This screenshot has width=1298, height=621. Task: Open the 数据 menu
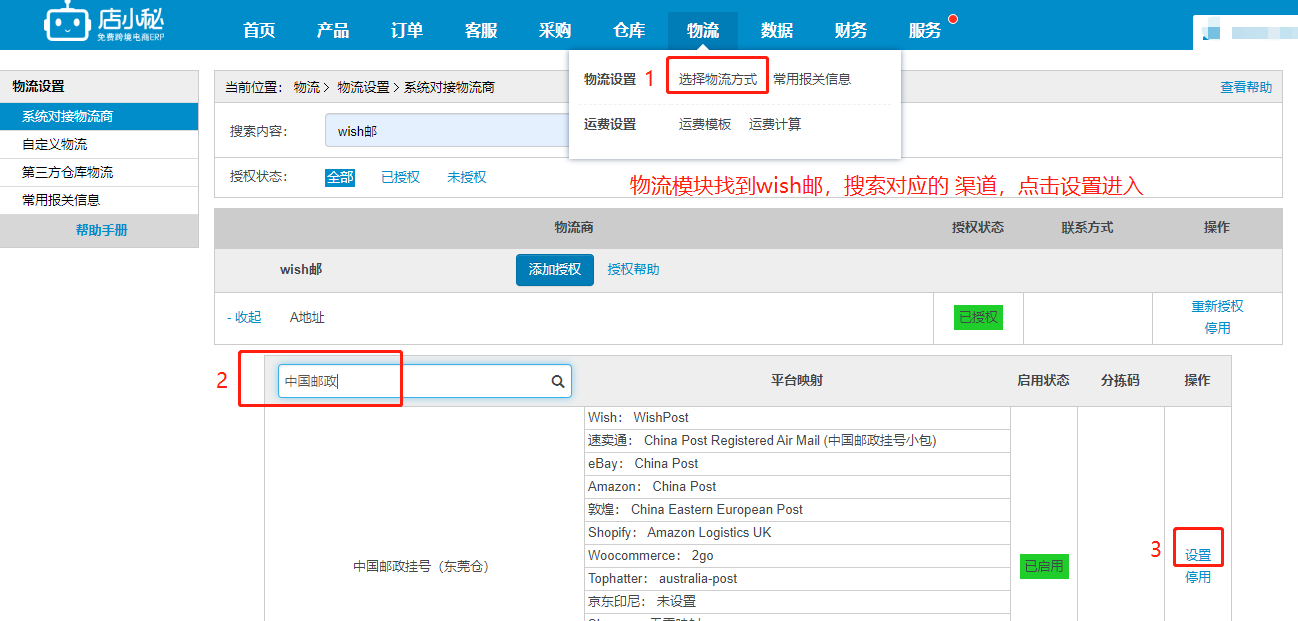pyautogui.click(x=777, y=30)
